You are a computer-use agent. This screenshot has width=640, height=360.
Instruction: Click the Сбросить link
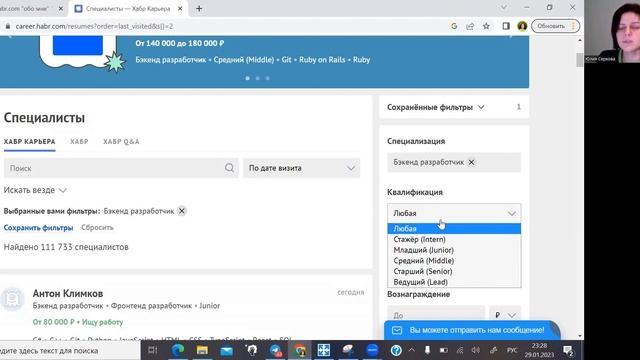coord(97,228)
